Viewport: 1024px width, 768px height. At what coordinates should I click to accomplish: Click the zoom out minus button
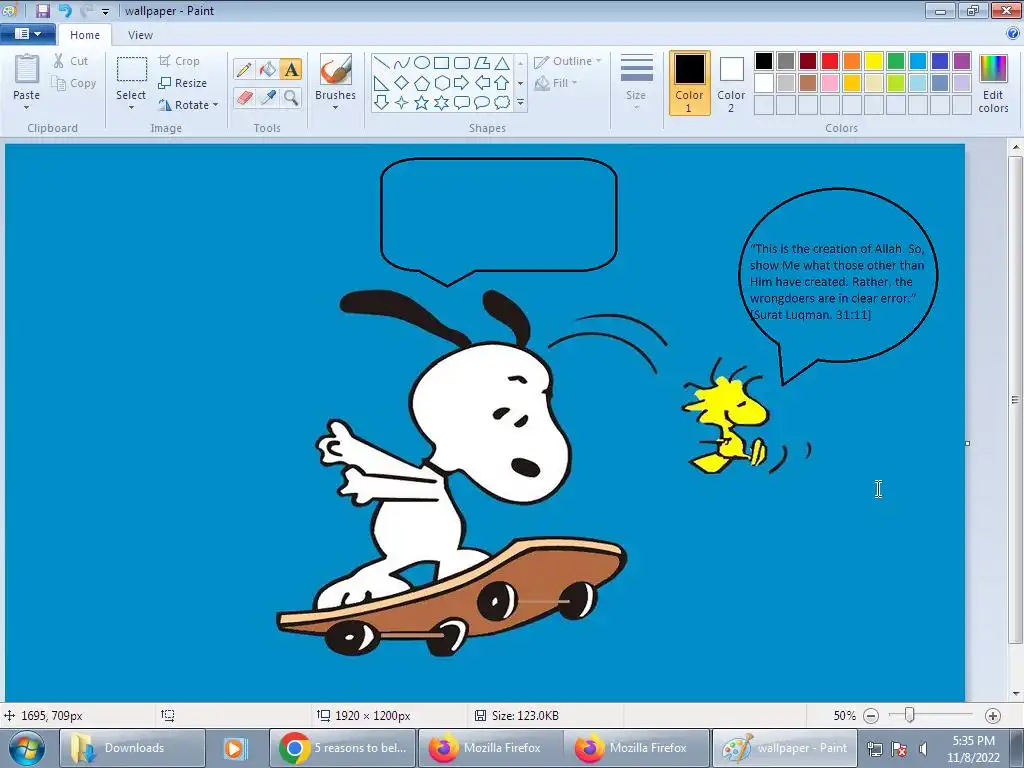(871, 716)
